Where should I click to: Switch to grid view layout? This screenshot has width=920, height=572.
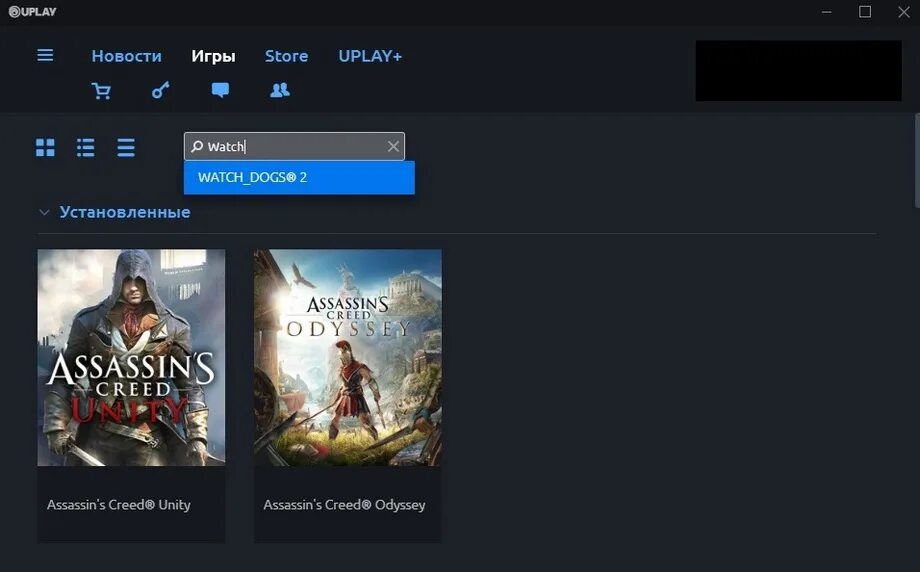point(45,147)
